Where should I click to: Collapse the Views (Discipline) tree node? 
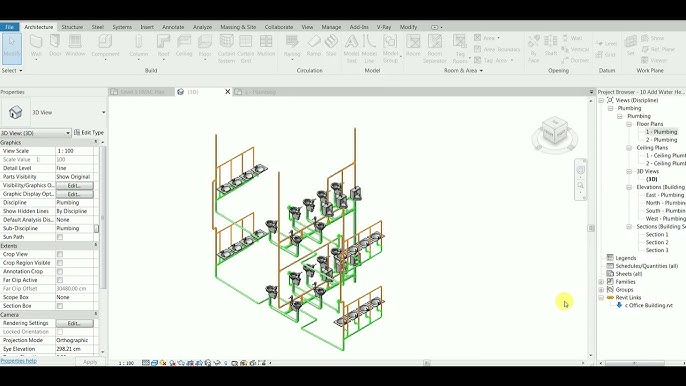click(601, 100)
